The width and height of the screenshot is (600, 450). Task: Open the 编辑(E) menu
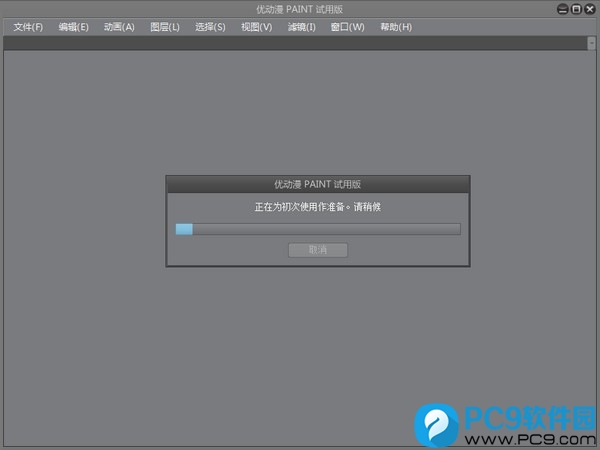pos(73,27)
